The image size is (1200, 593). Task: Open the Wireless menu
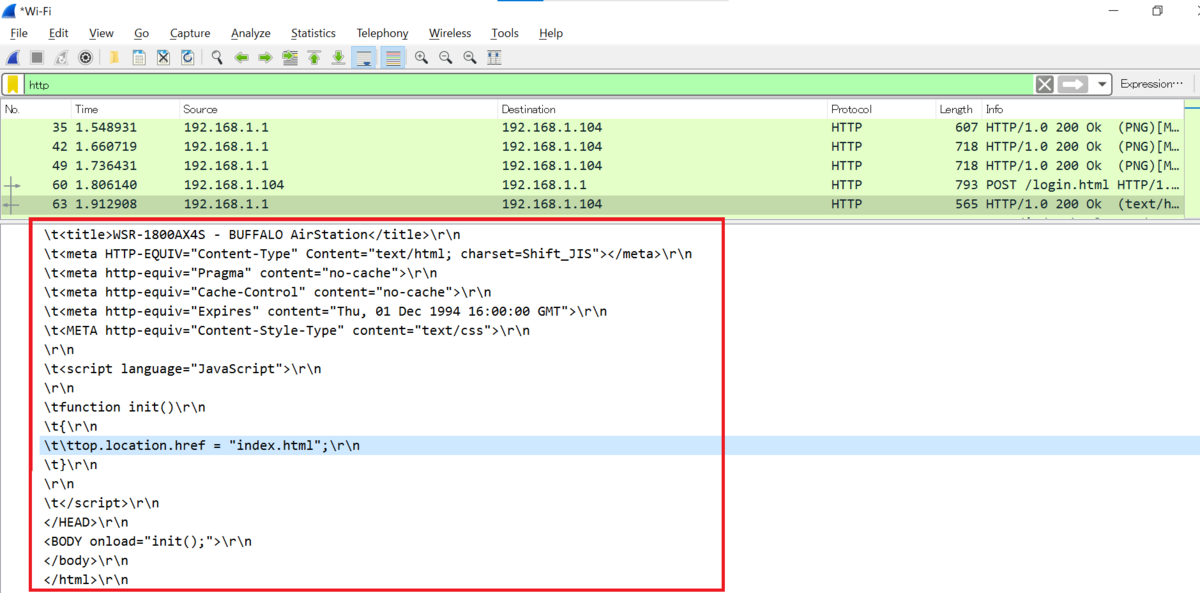[x=450, y=33]
